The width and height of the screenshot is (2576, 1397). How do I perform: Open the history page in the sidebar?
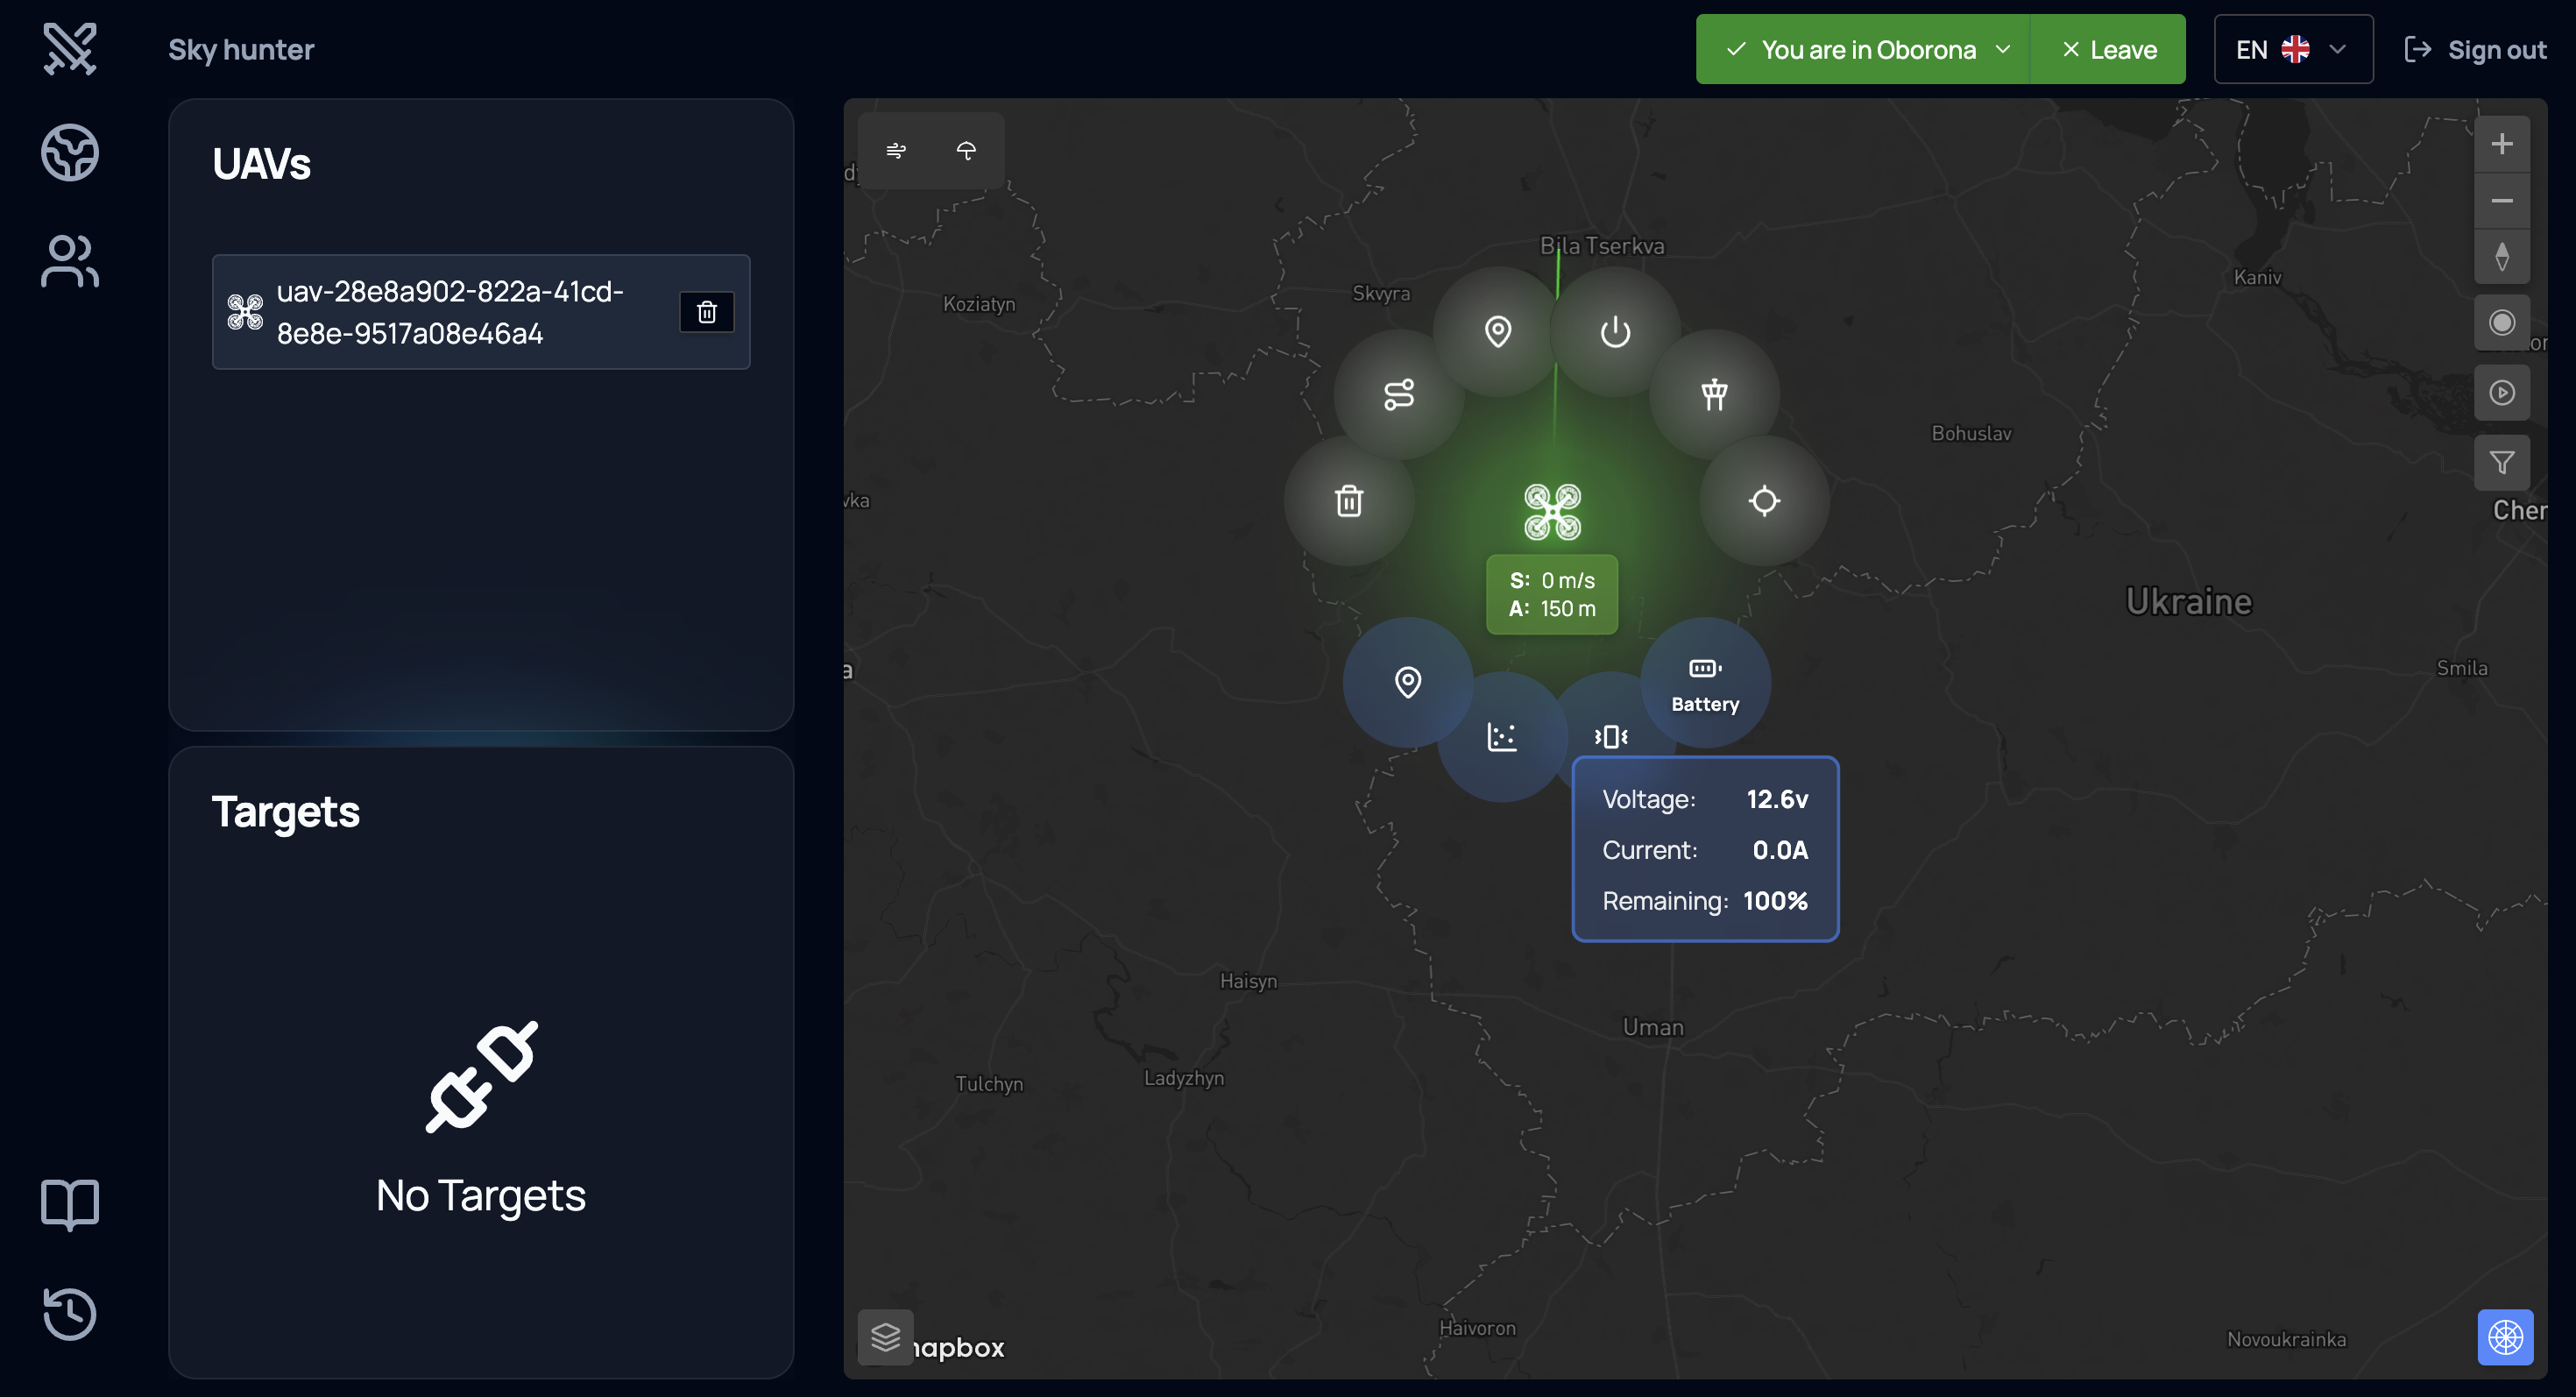click(70, 1313)
